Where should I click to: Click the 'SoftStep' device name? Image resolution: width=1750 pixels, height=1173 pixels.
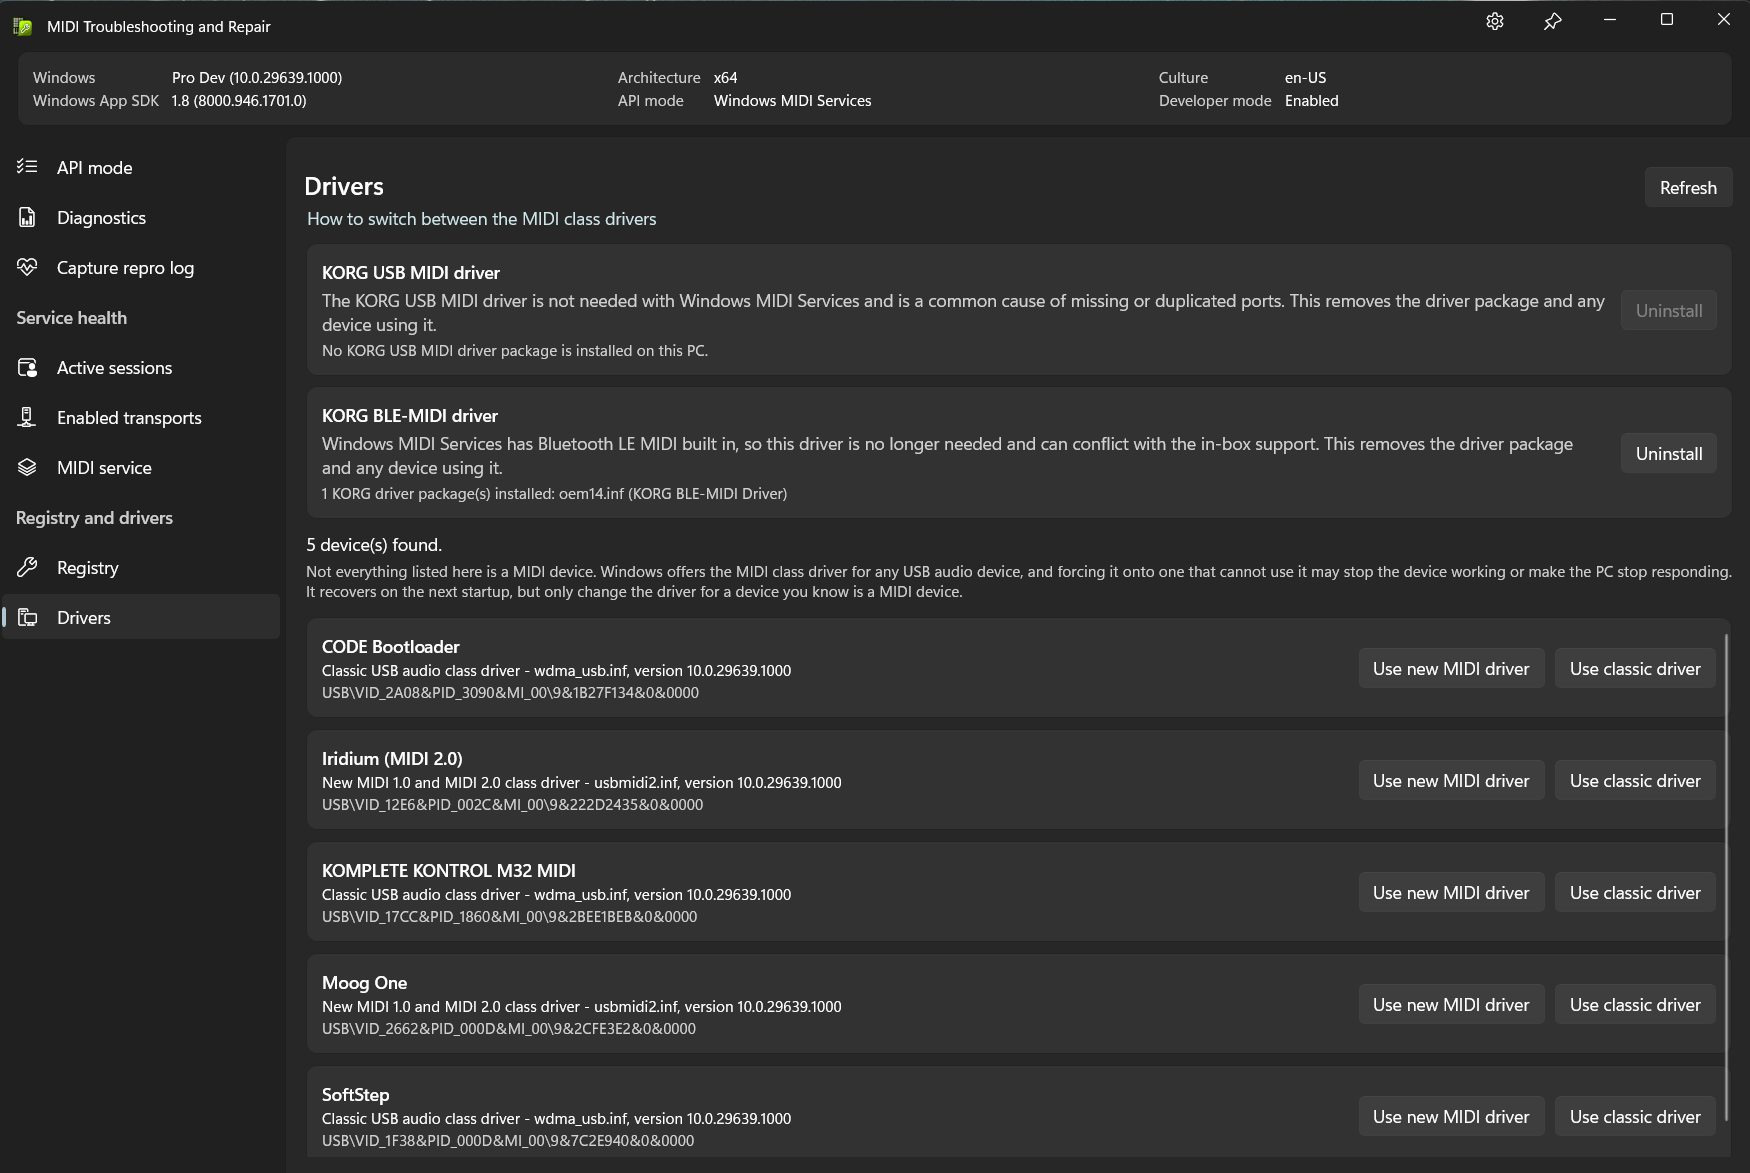pyautogui.click(x=355, y=1095)
